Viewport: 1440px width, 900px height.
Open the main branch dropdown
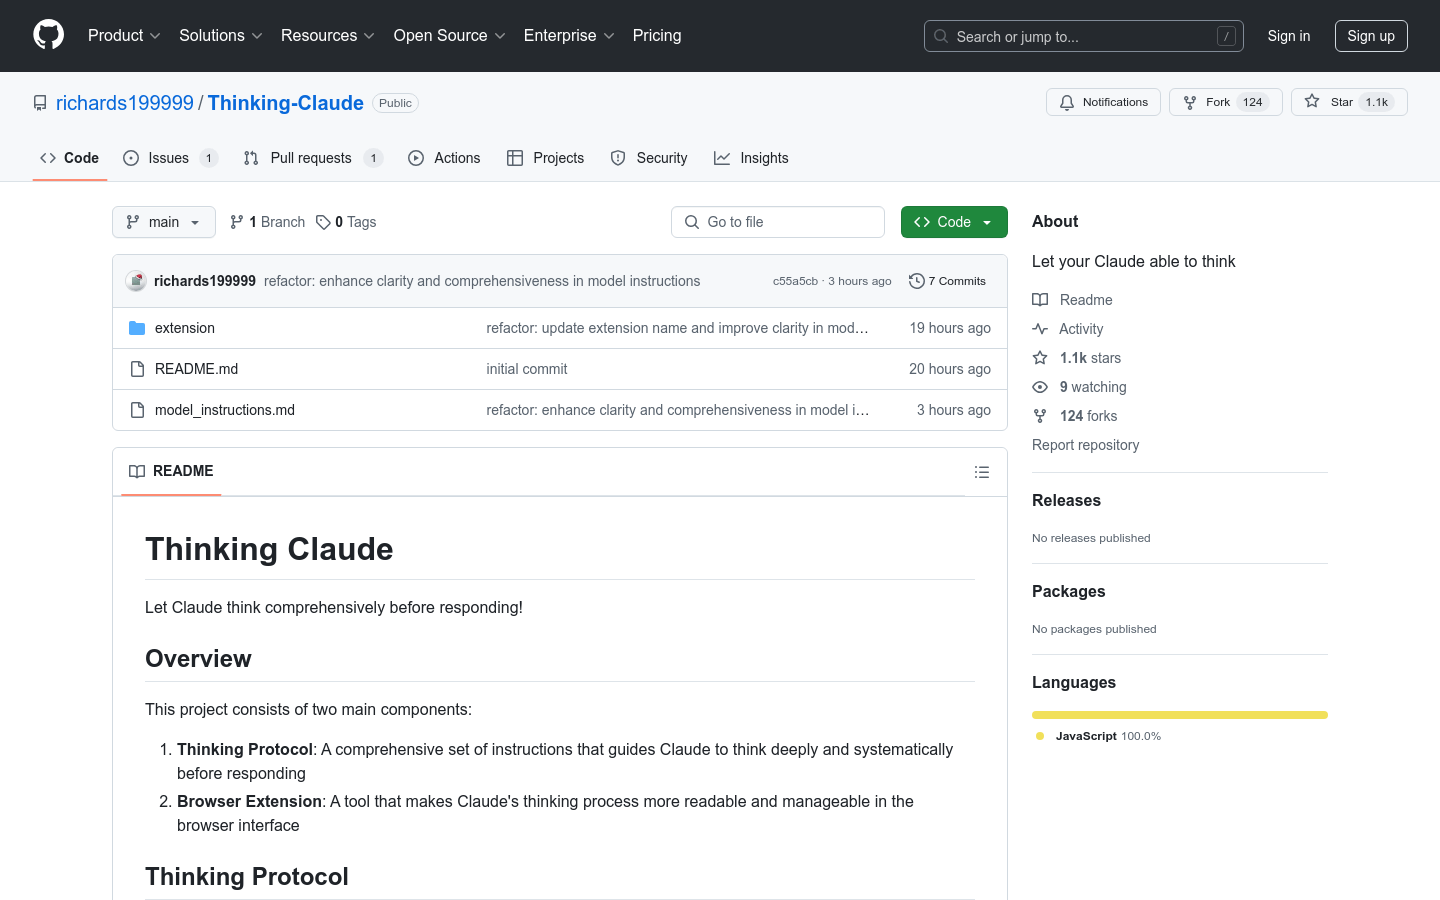click(164, 222)
